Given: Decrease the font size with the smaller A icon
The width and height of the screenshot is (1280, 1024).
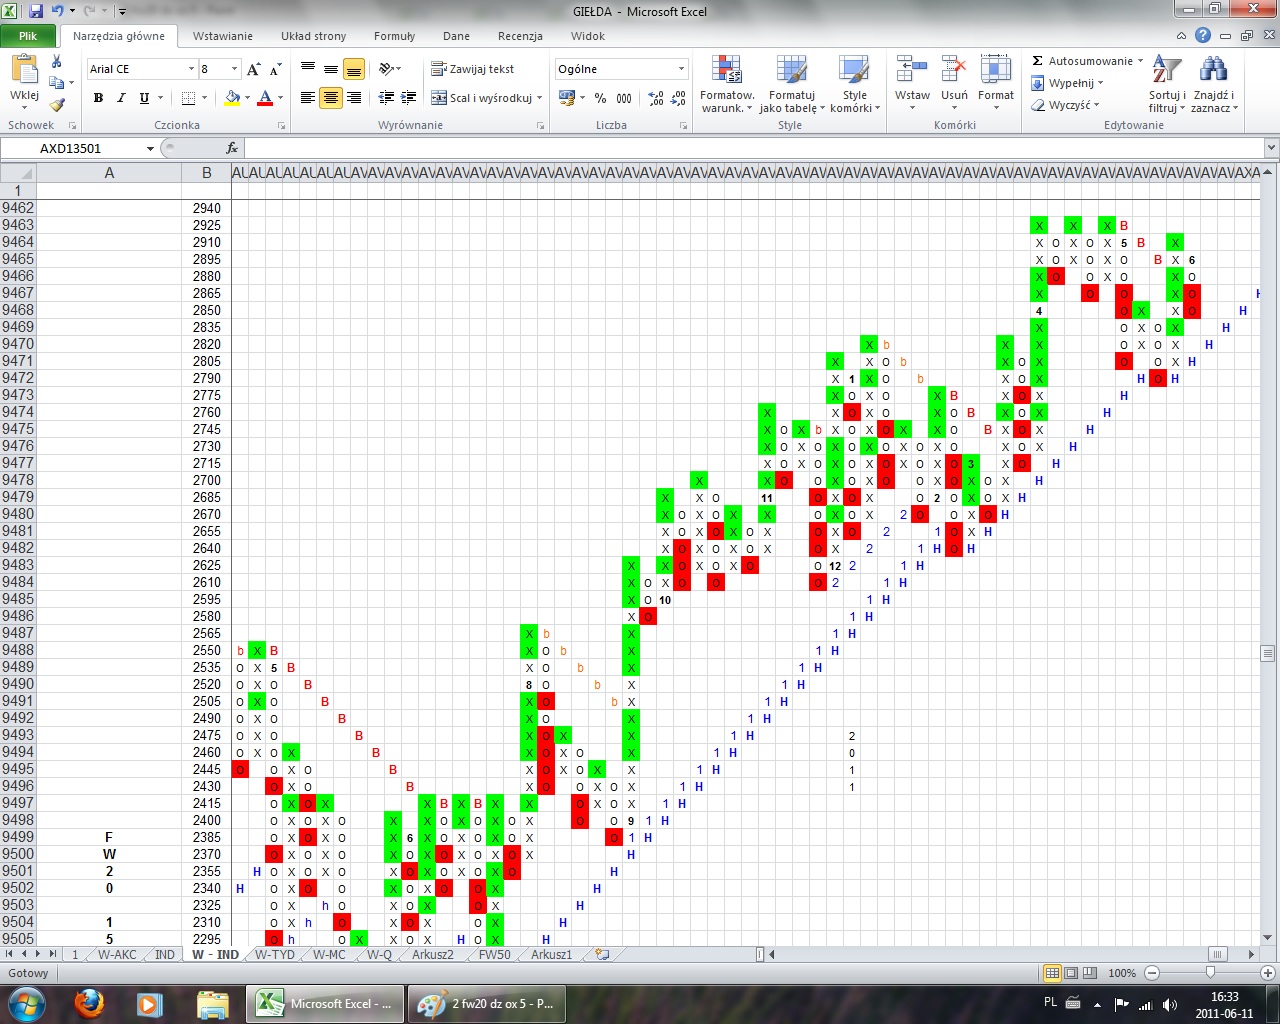Looking at the screenshot, I should click(276, 69).
